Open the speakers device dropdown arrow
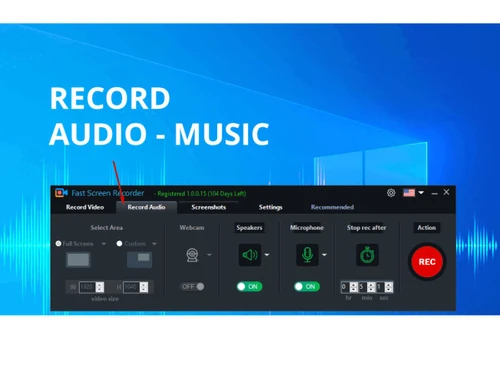Screen dimensions: 500x375 click(267, 255)
